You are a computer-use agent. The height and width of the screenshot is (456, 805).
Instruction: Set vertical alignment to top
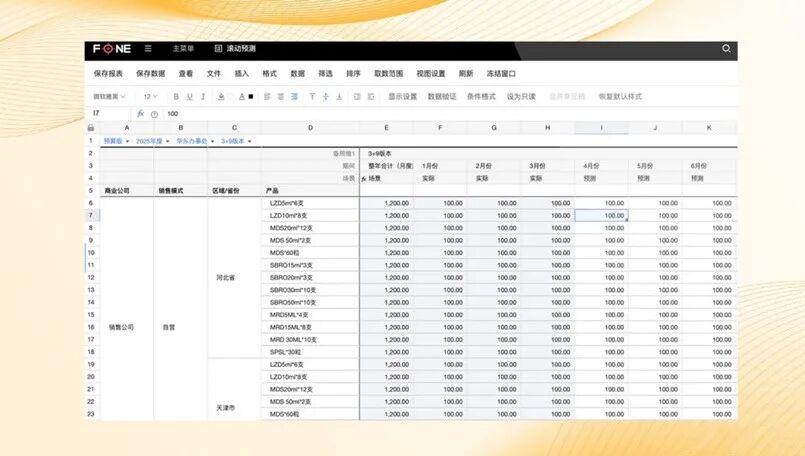312,97
